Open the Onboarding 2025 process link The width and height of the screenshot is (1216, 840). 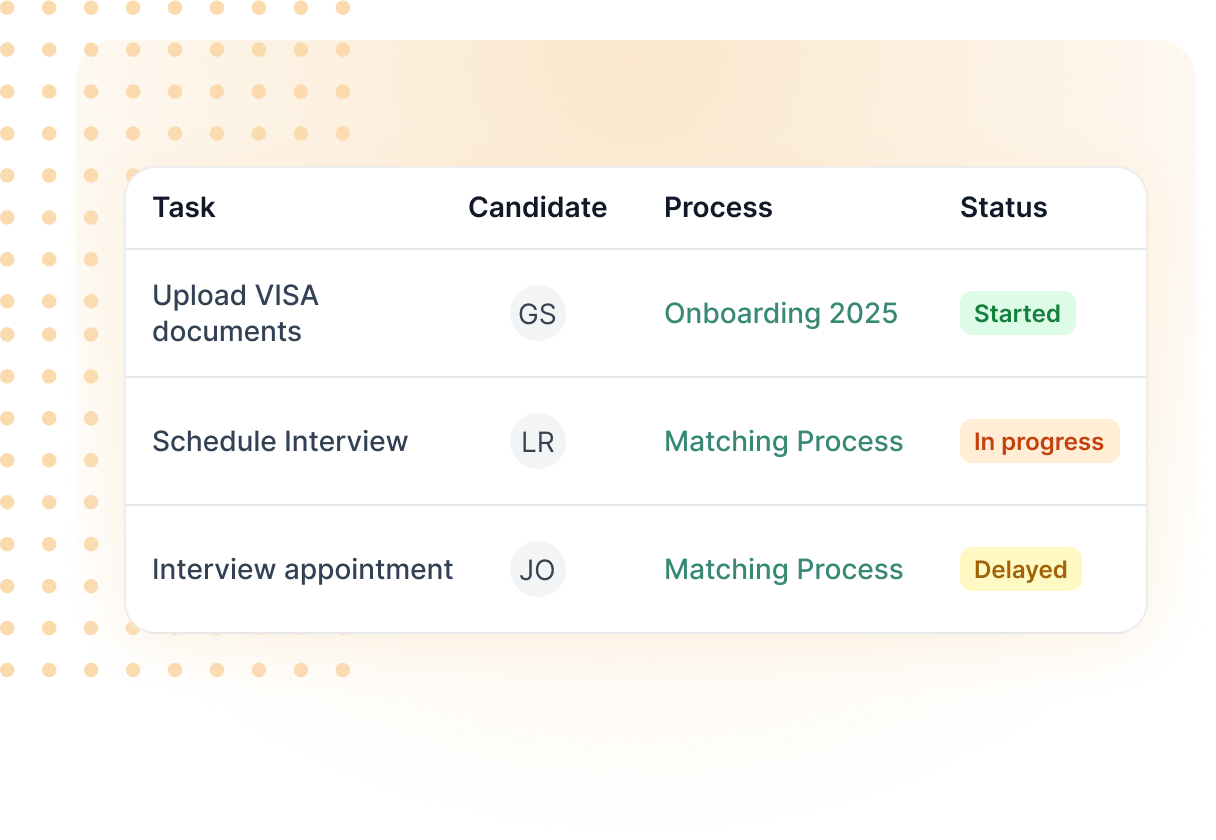781,313
